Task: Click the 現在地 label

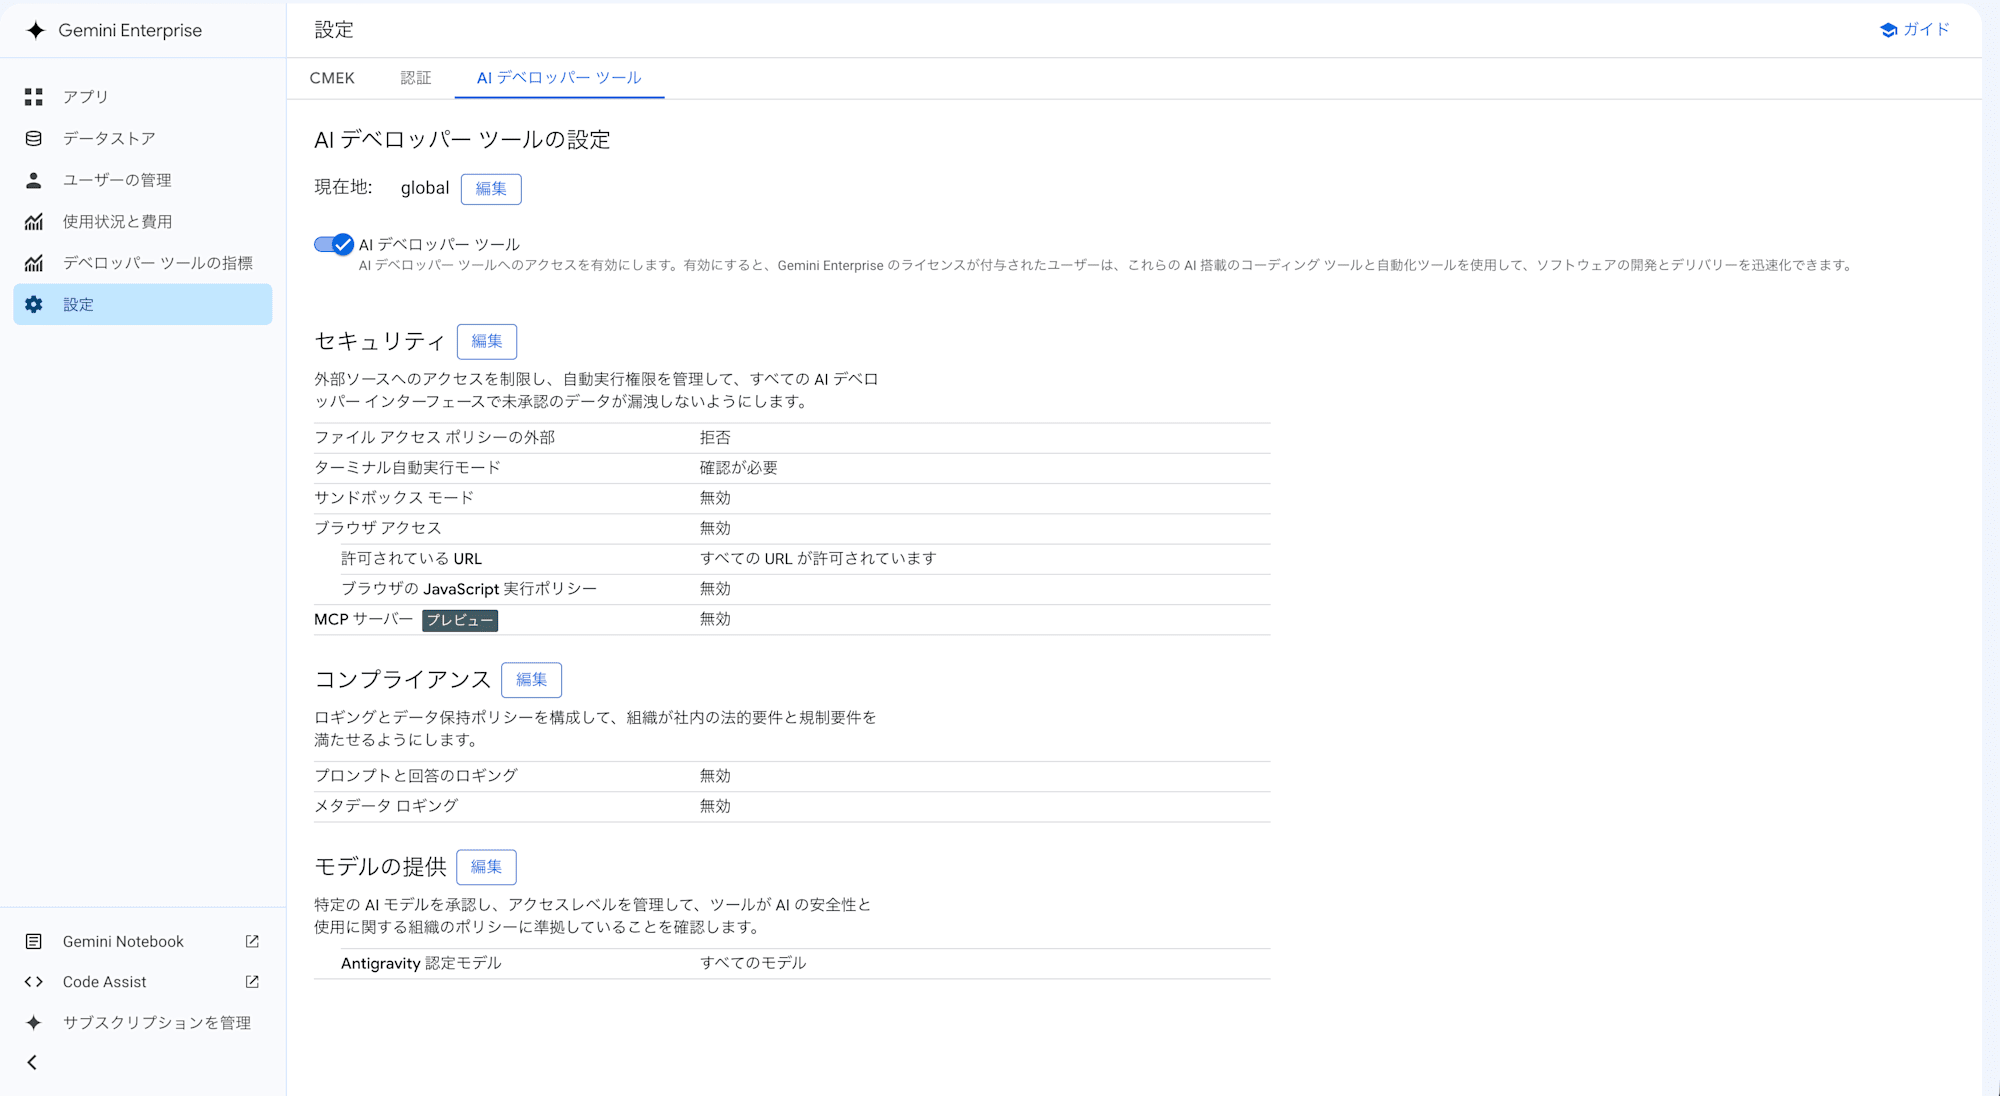Action: [x=344, y=188]
